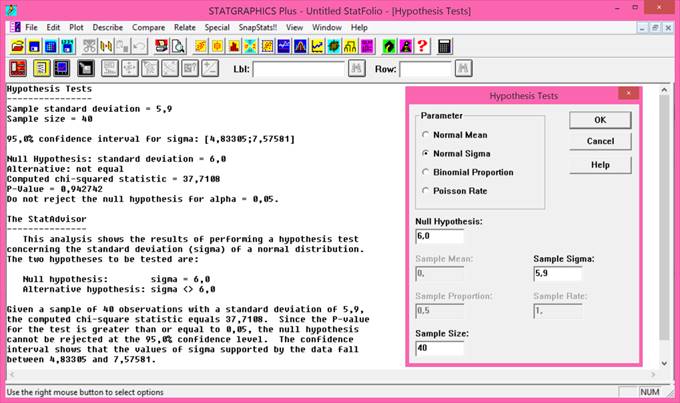Viewport: 680px width, 403px height.
Task: Click the Open StatFolio folder icon
Action: [x=18, y=46]
